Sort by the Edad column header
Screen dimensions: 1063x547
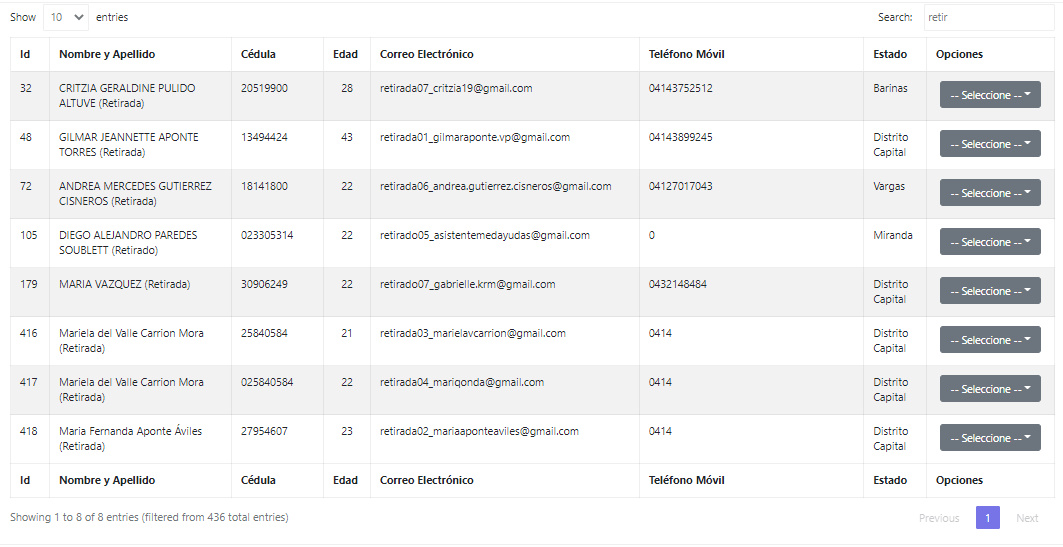[346, 54]
